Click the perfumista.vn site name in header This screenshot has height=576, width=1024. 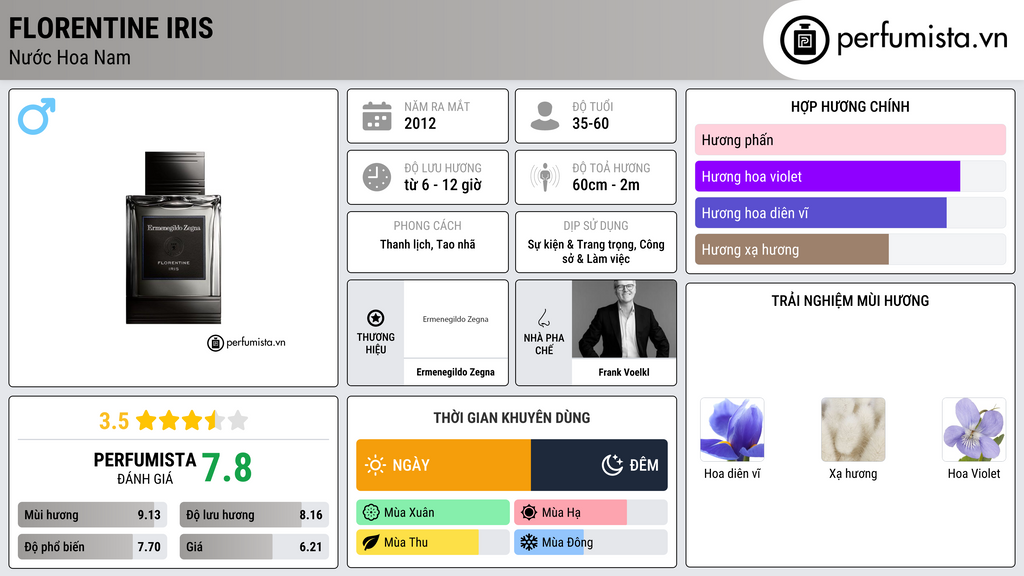click(x=922, y=39)
